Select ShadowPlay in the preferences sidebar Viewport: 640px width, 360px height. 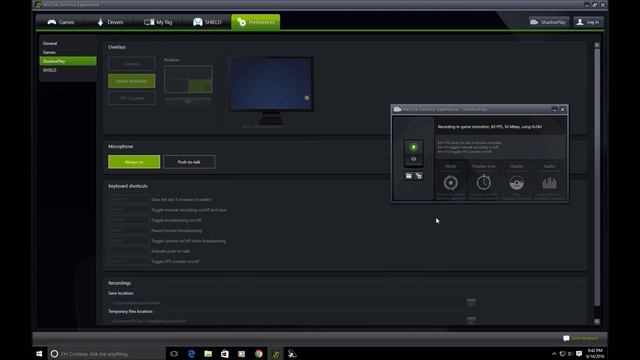tap(68, 61)
